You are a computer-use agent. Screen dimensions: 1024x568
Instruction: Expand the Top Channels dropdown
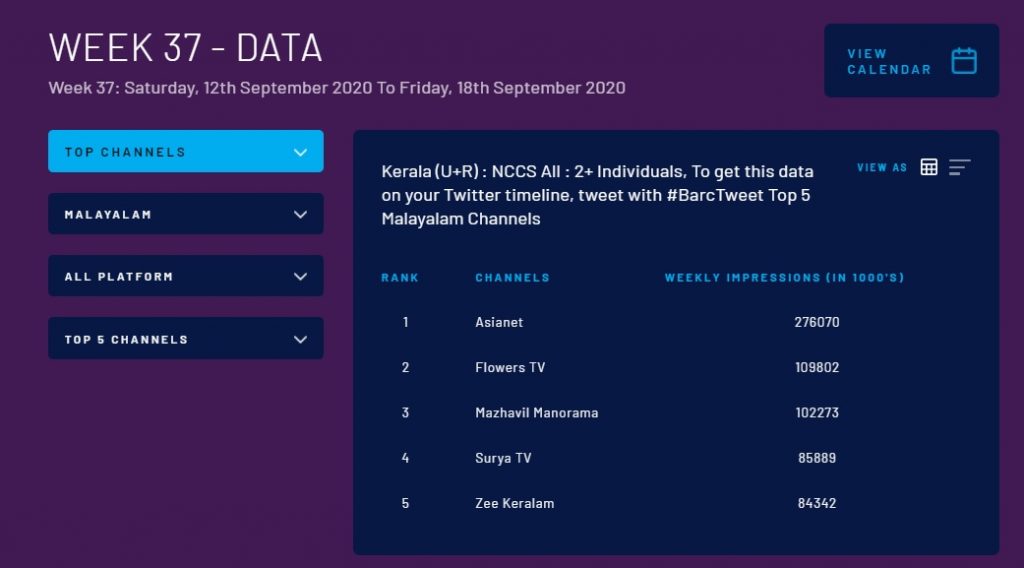point(186,152)
